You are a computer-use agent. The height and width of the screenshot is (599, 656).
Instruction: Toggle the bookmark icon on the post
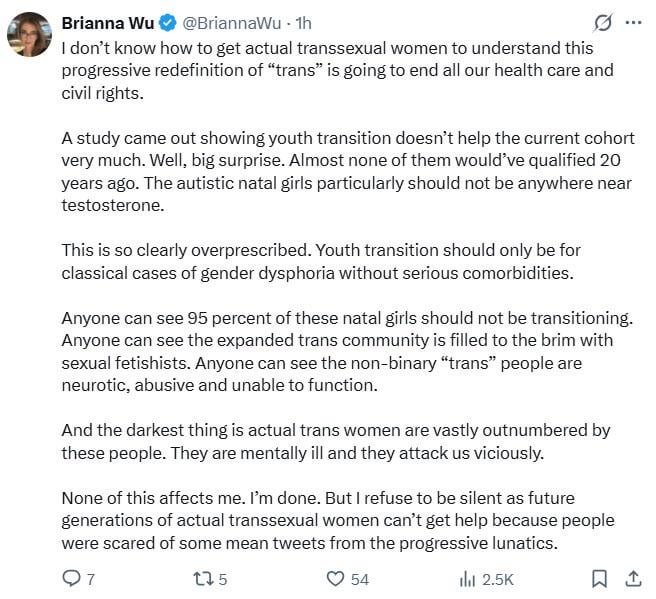click(x=599, y=578)
